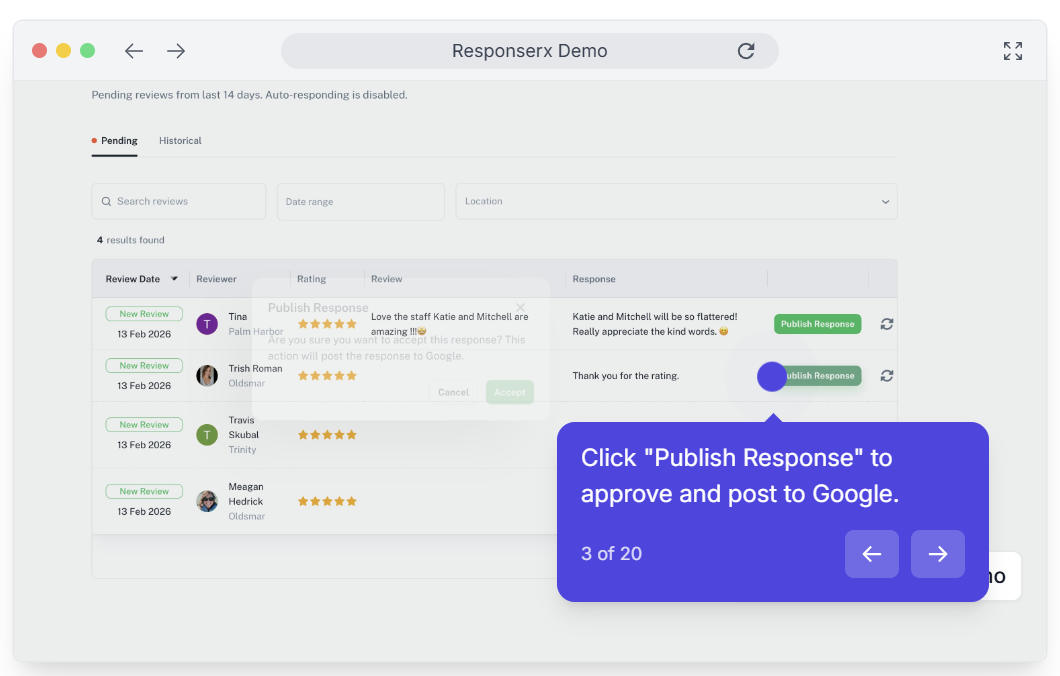Go back with the browser back arrow

click(x=134, y=51)
